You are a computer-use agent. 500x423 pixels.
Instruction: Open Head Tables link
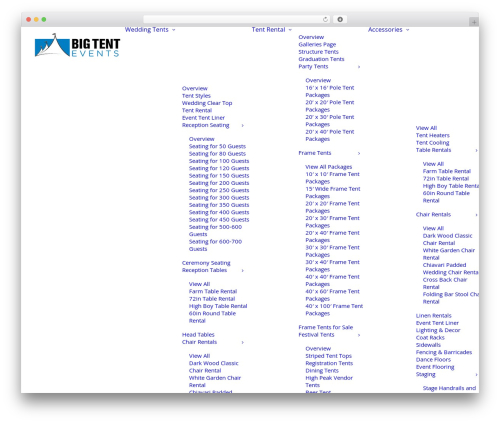coord(198,335)
